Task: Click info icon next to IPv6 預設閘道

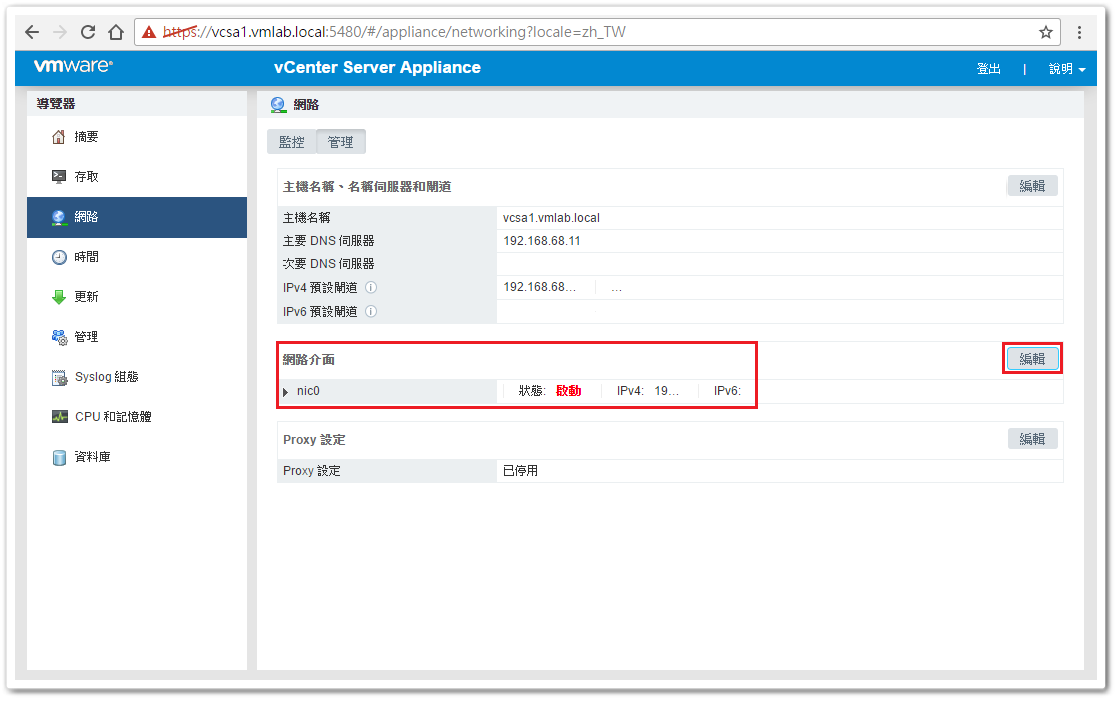Action: pyautogui.click(x=371, y=312)
